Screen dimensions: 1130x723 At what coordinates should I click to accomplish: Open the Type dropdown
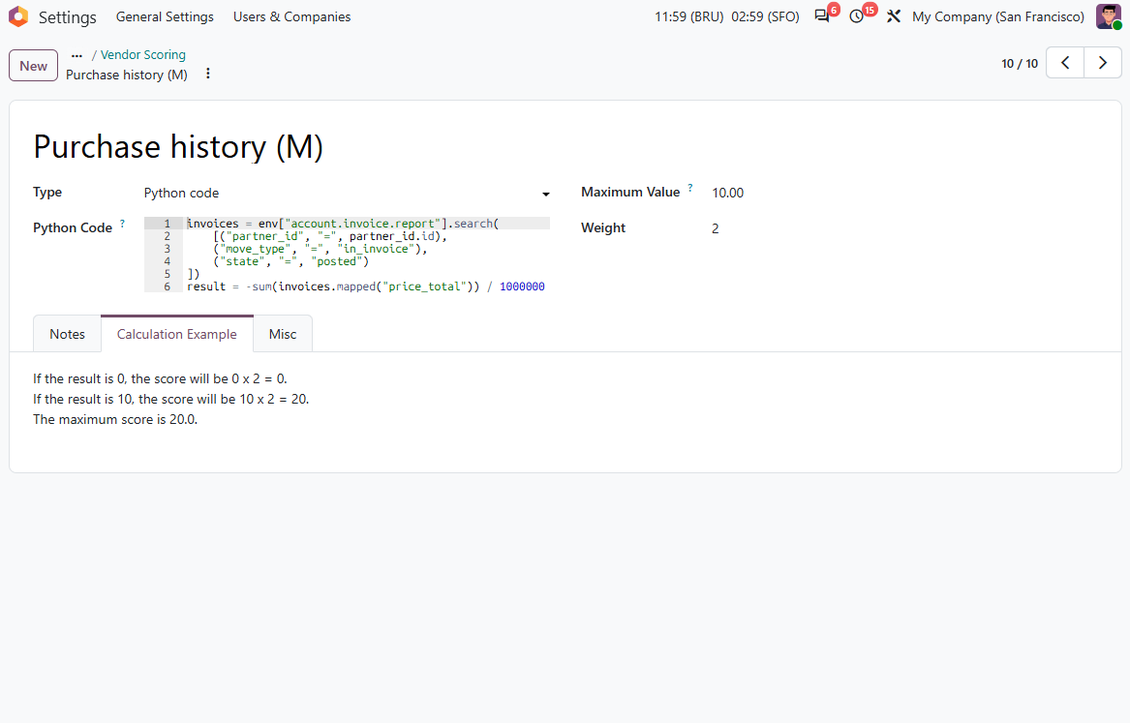point(347,193)
